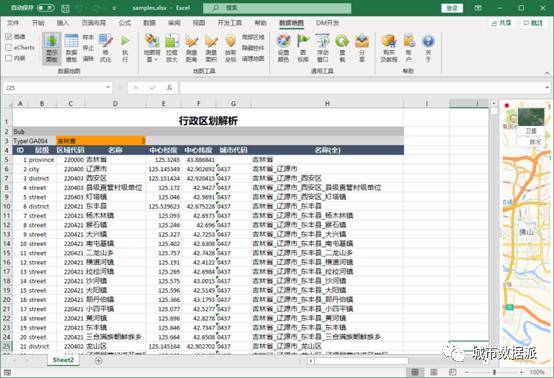The height and width of the screenshot is (378, 554).
Task: Open the Purchase box-and-cart icon
Action: (389, 48)
